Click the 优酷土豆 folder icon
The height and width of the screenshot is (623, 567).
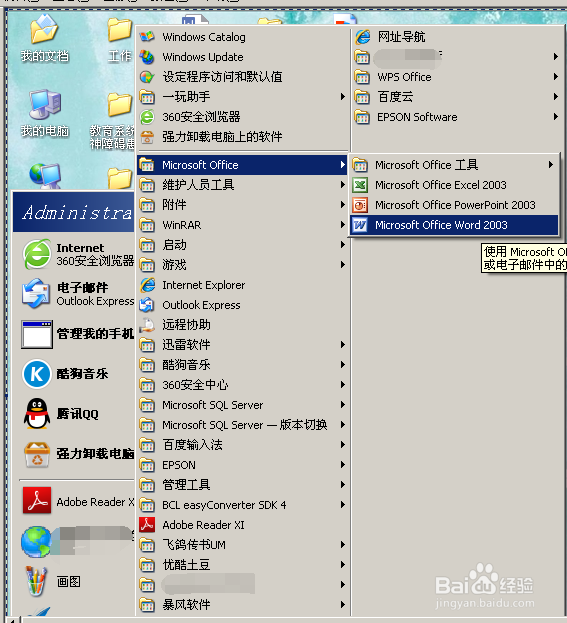coord(147,565)
